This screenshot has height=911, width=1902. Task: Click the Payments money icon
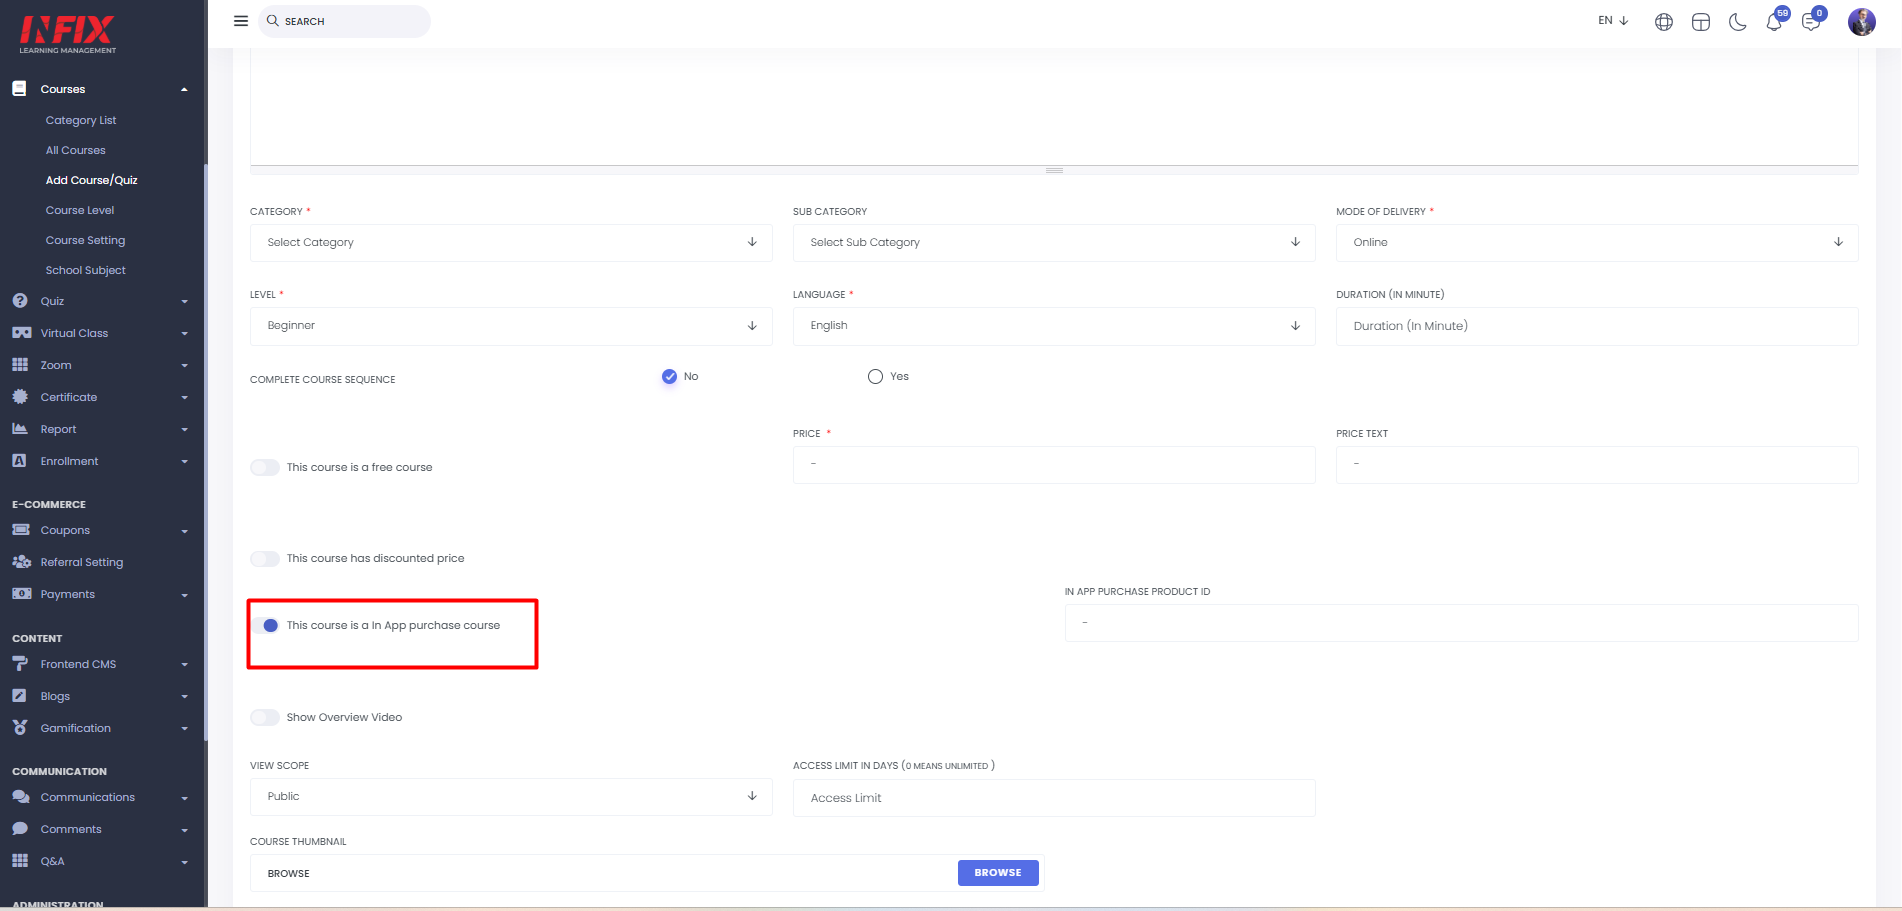pyautogui.click(x=21, y=594)
